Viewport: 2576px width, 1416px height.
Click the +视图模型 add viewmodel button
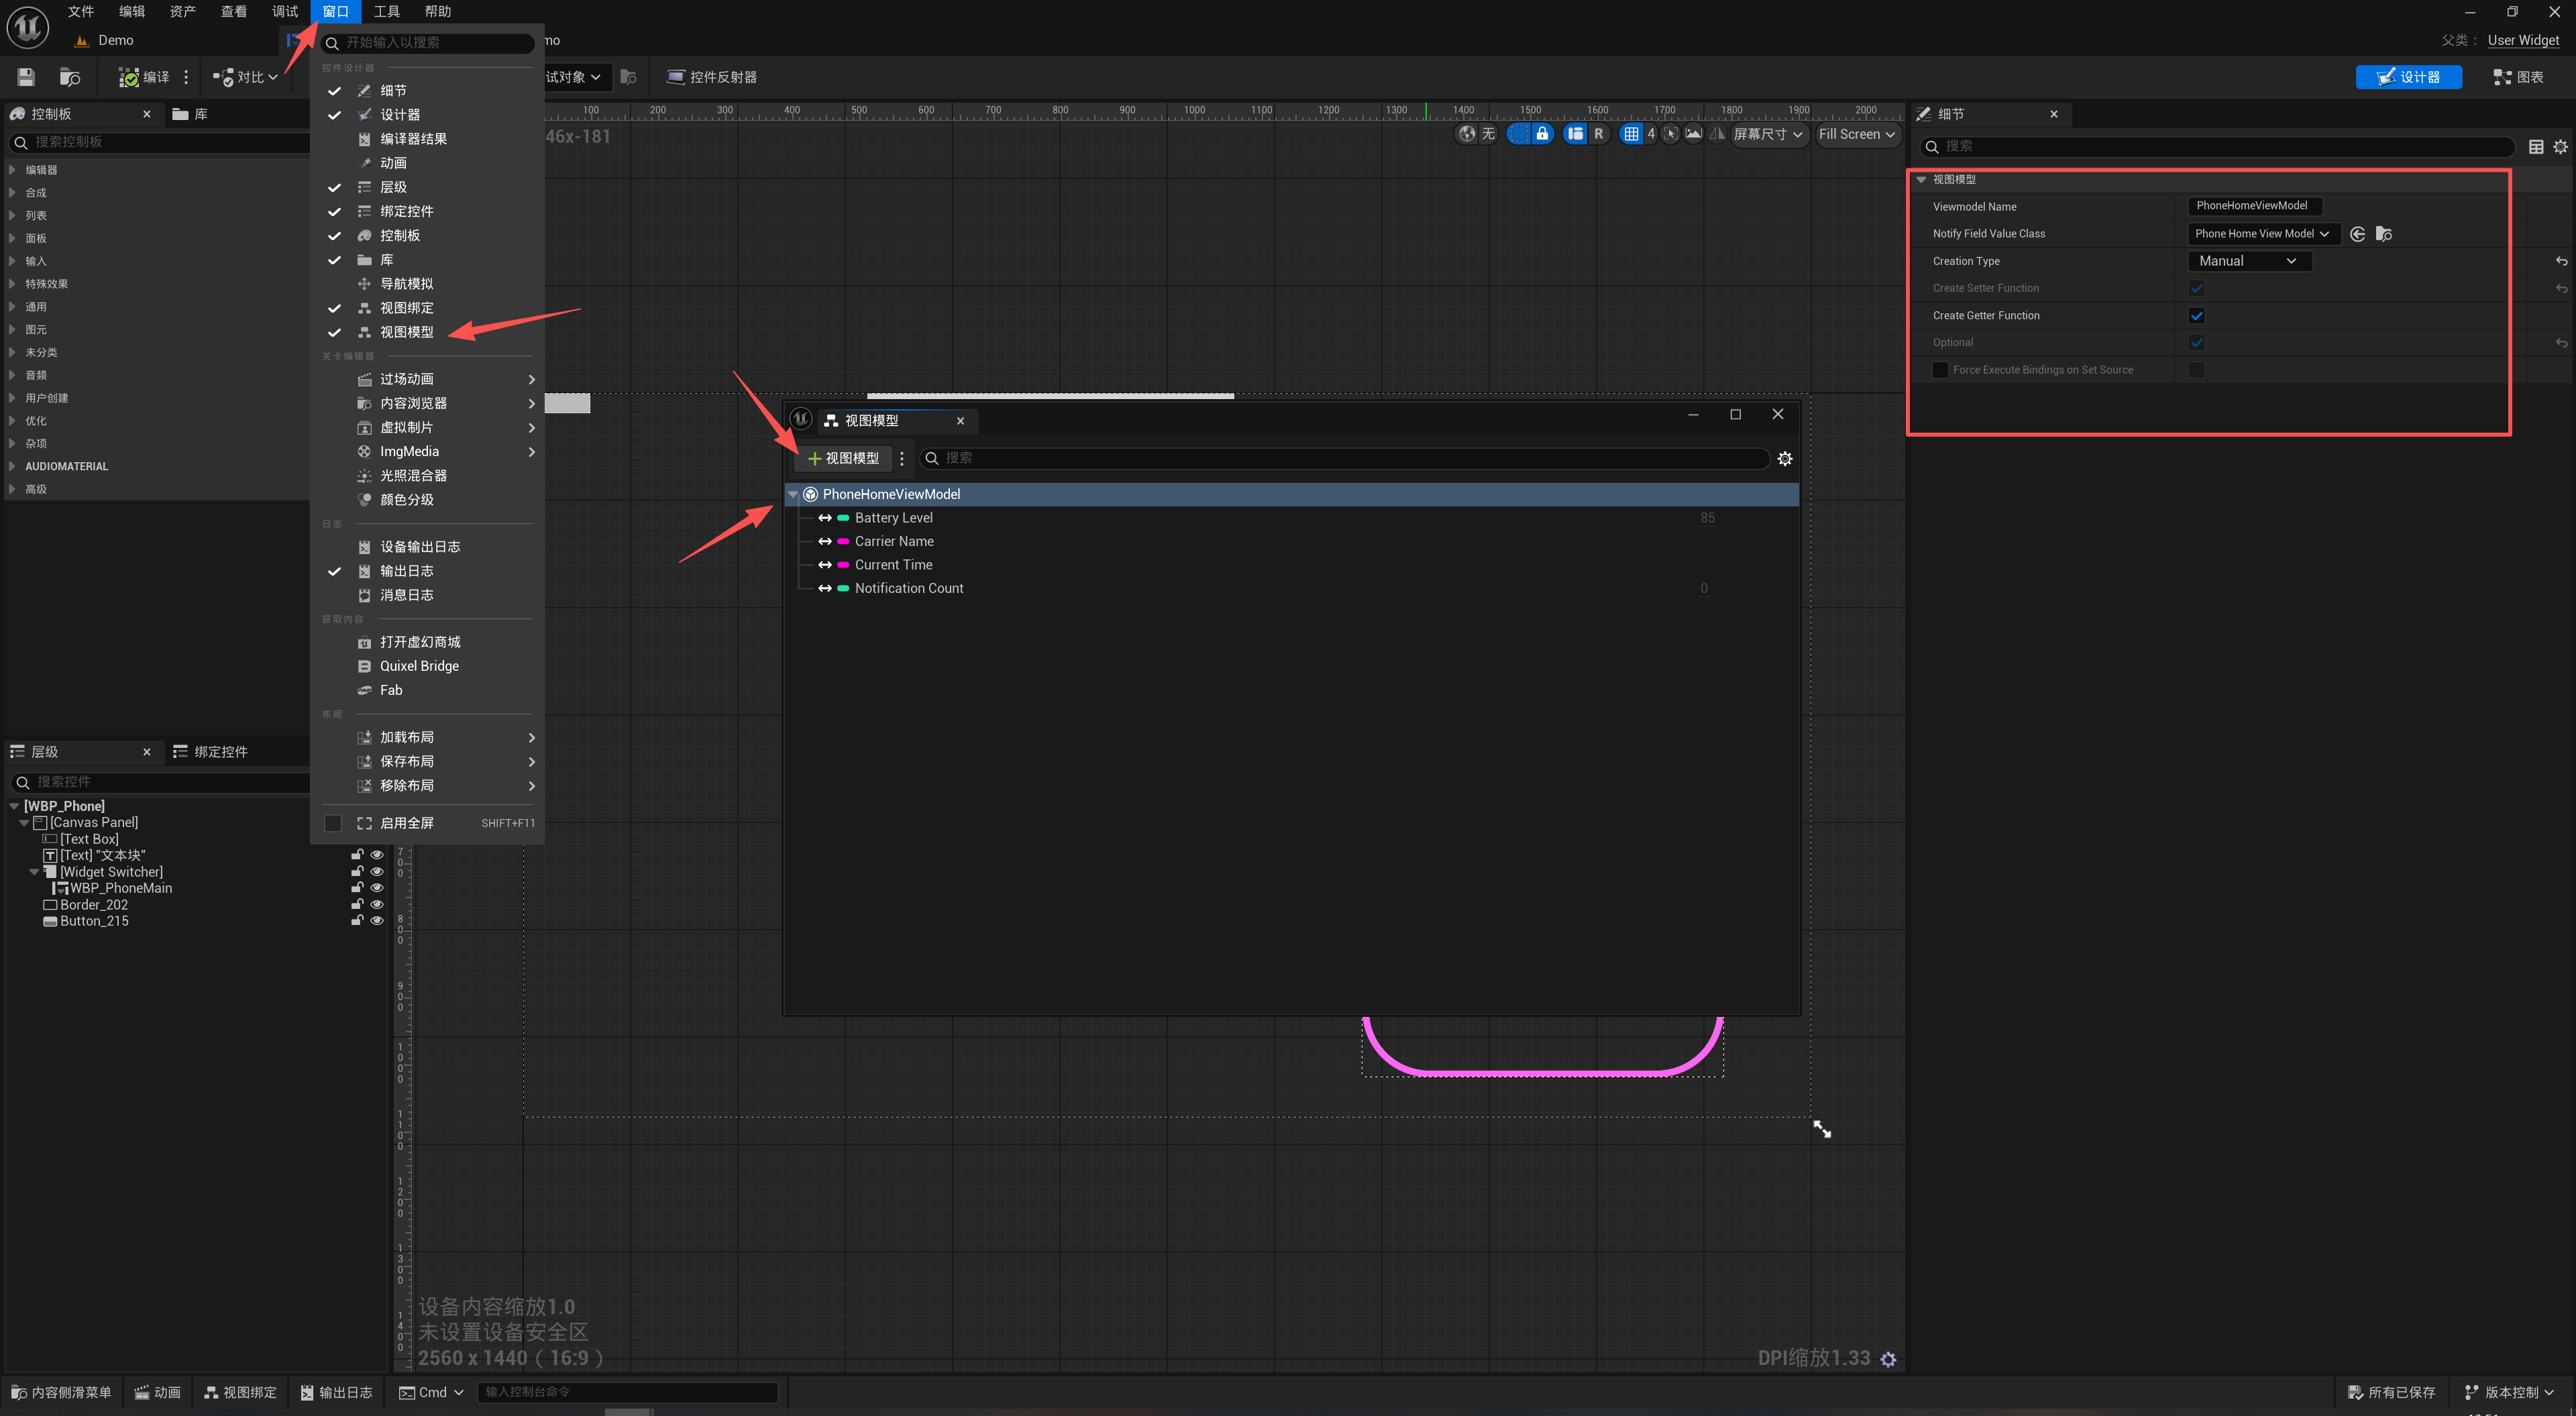coord(844,458)
